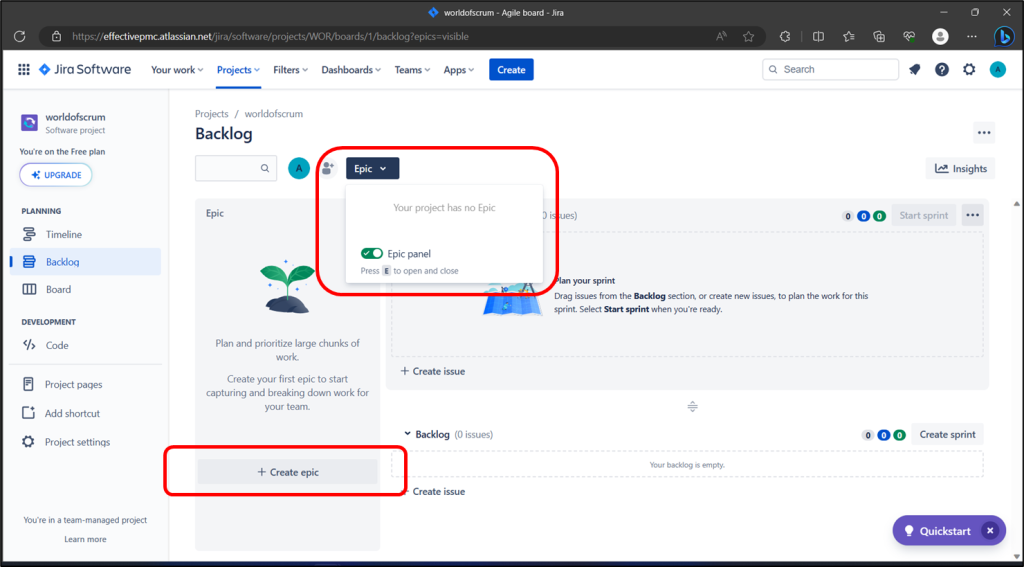Open browser favorites list icon
Viewport: 1024px width, 567px height.
[x=848, y=37]
